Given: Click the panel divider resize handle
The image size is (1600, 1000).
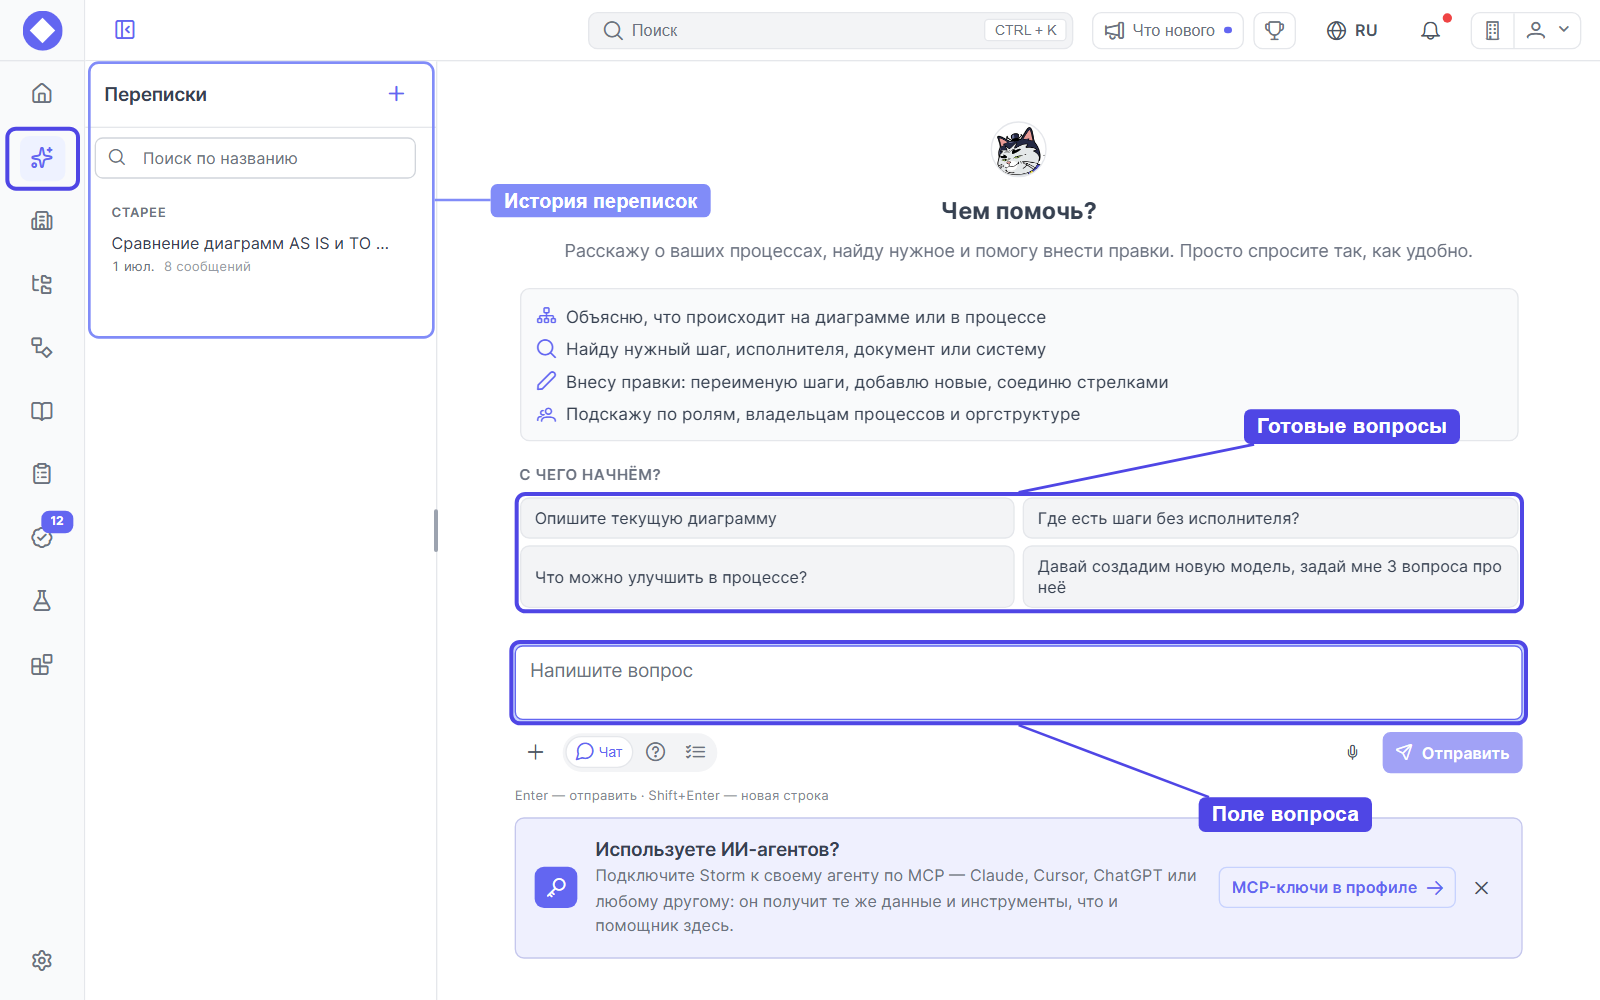Looking at the screenshot, I should (436, 531).
